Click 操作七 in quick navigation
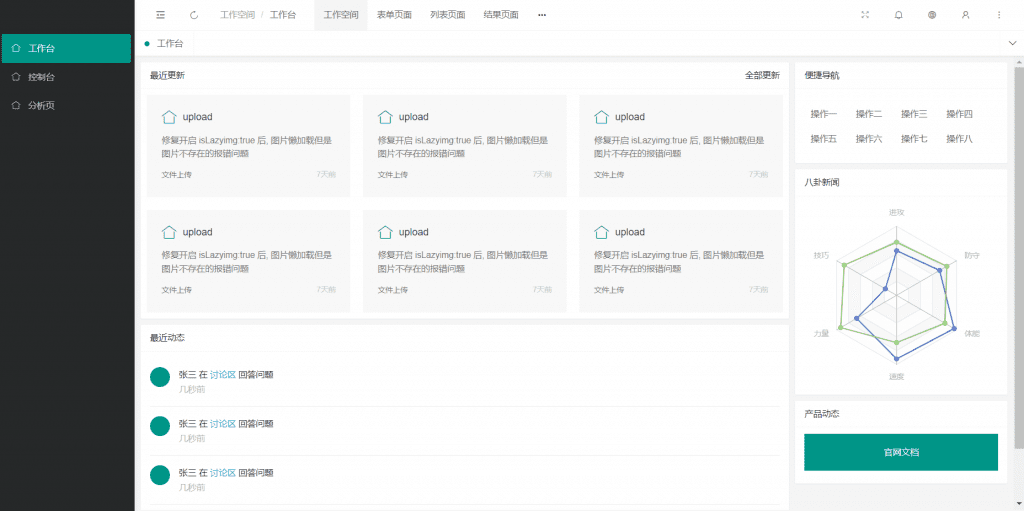The width and height of the screenshot is (1024, 511). point(914,139)
